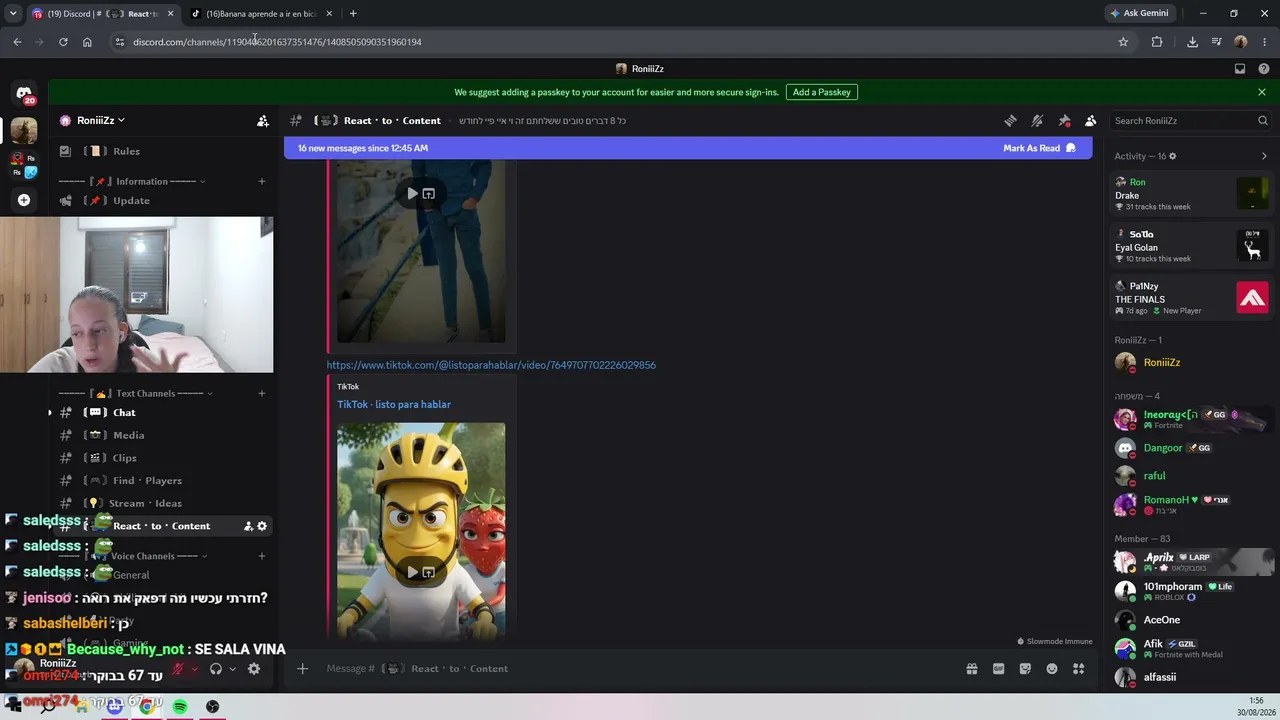Focus the message input field
Viewport: 1280px width, 720px height.
(640, 669)
